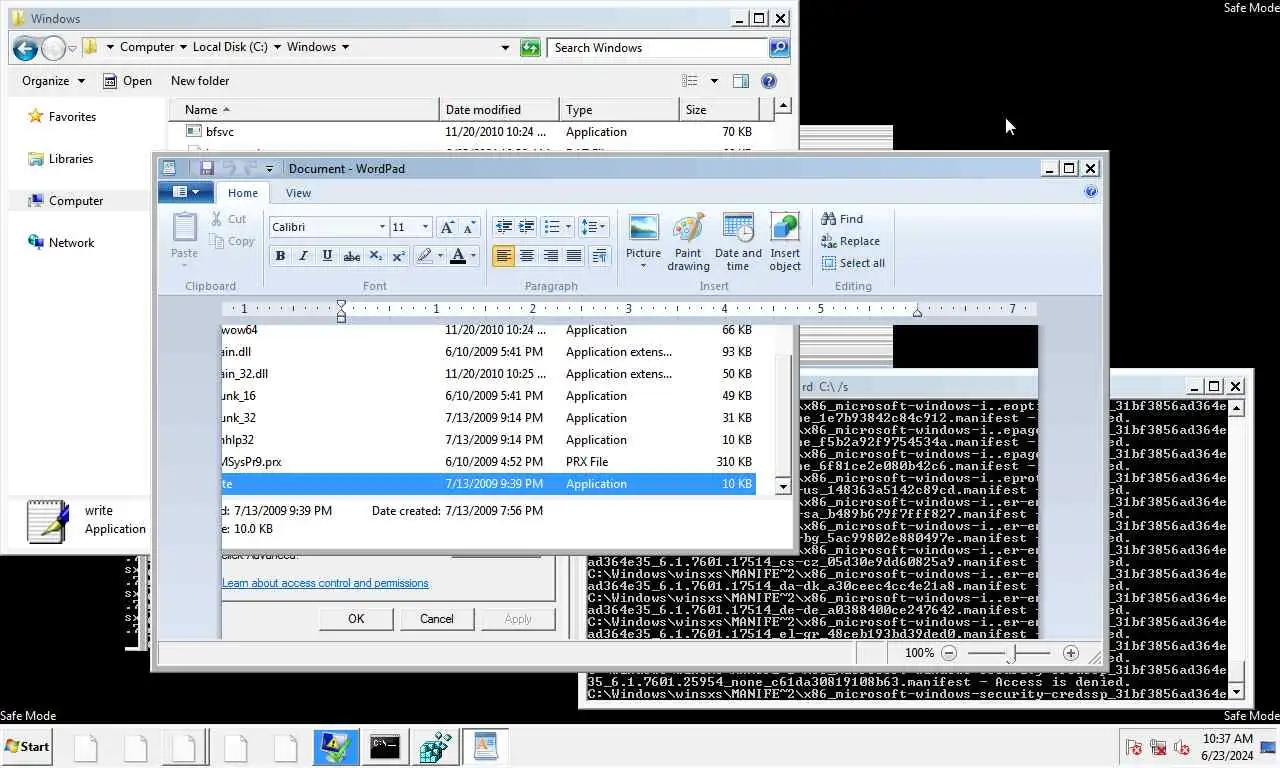Toggle Subscript in WordPad
The width and height of the screenshot is (1280, 768).
tap(375, 256)
